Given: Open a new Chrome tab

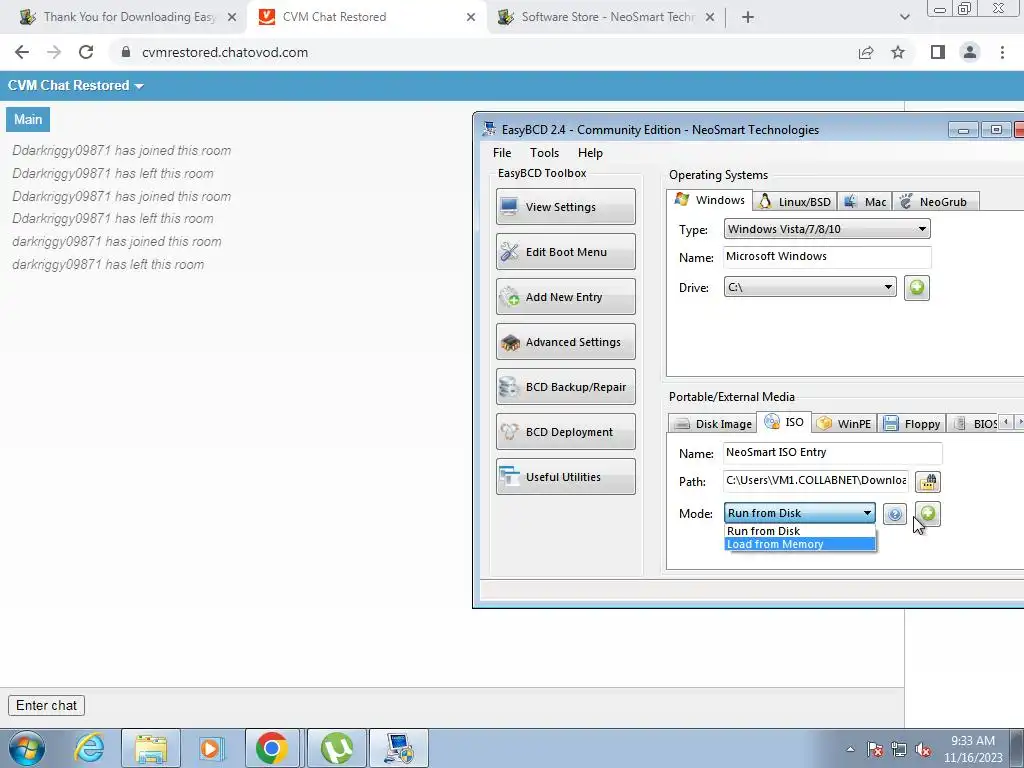Looking at the screenshot, I should 748,18.
